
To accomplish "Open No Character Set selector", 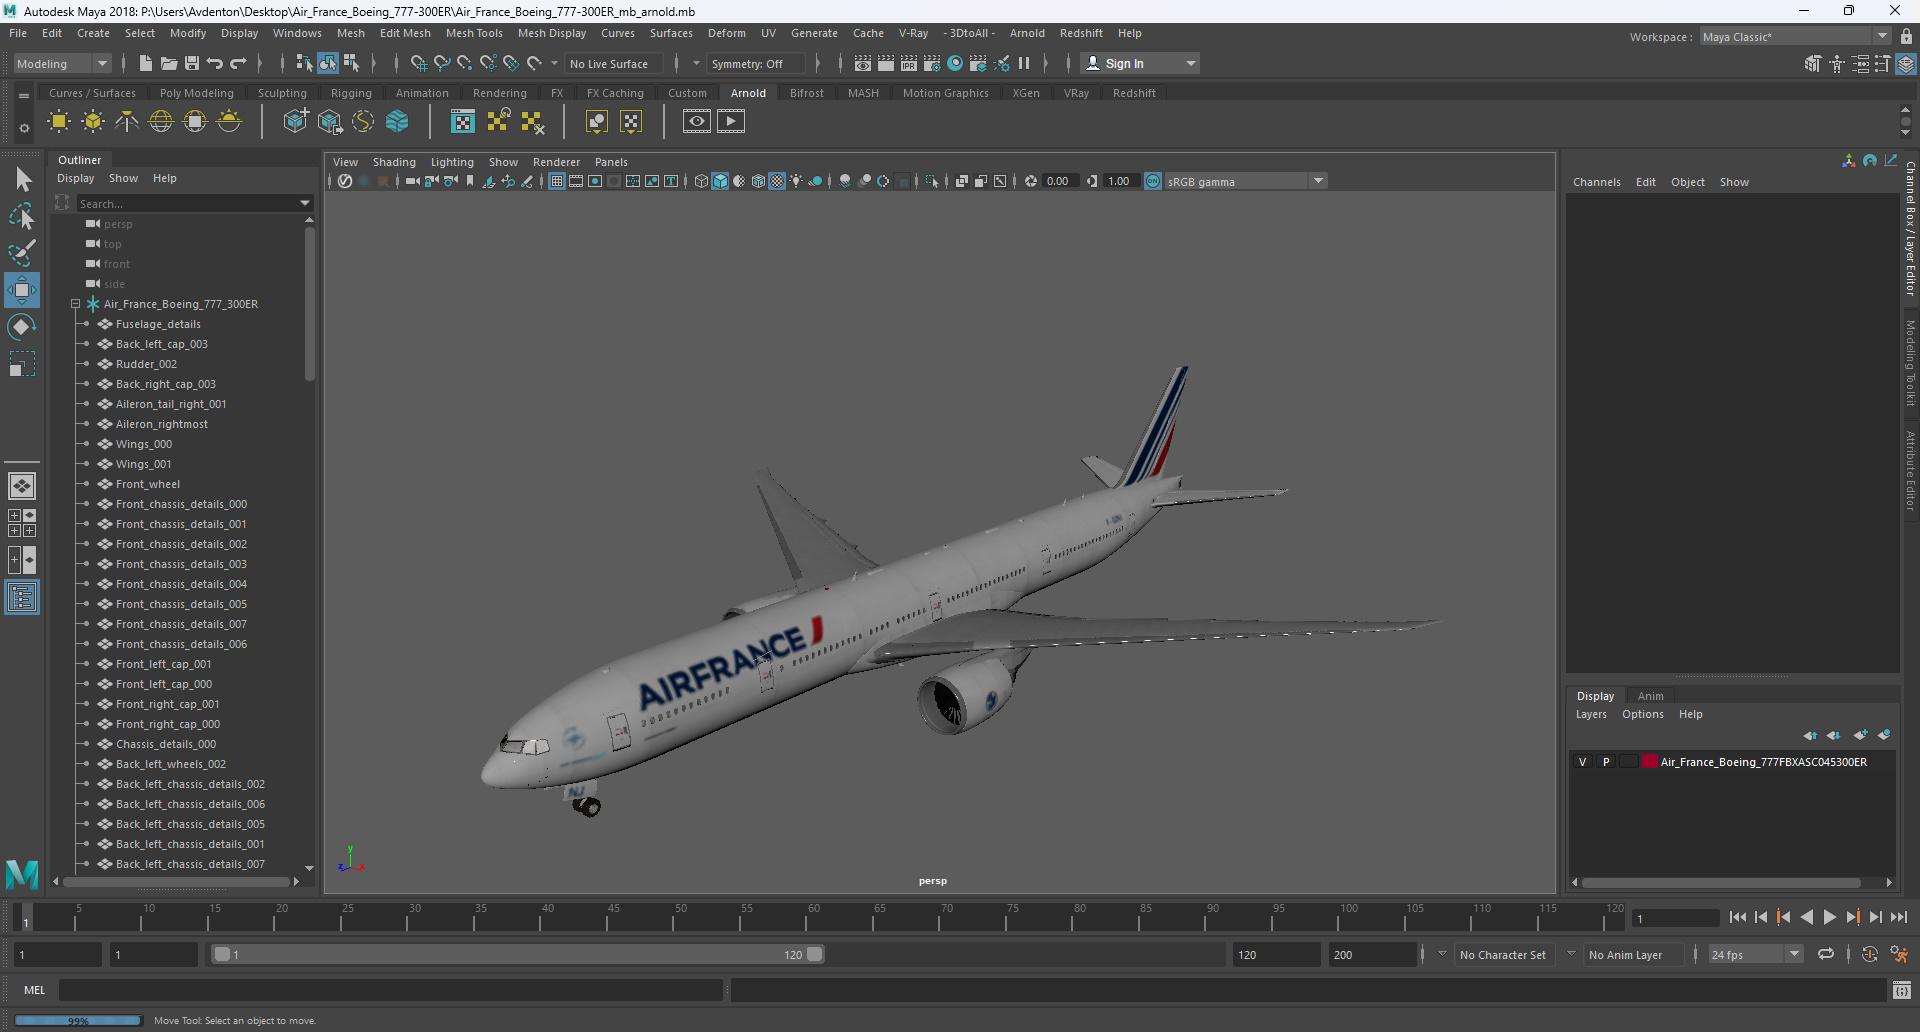I will coord(1502,955).
